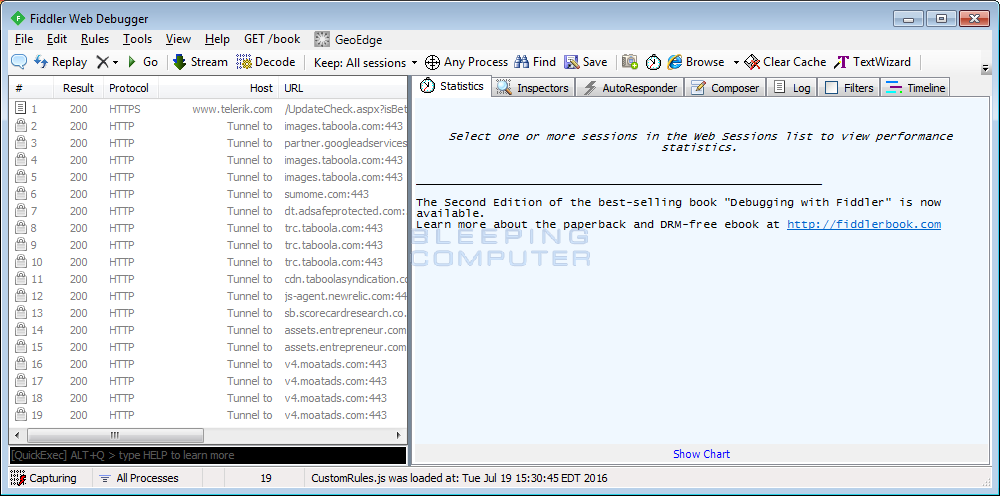The height and width of the screenshot is (496, 1000).
Task: Click the Show Chart link
Action: point(702,454)
